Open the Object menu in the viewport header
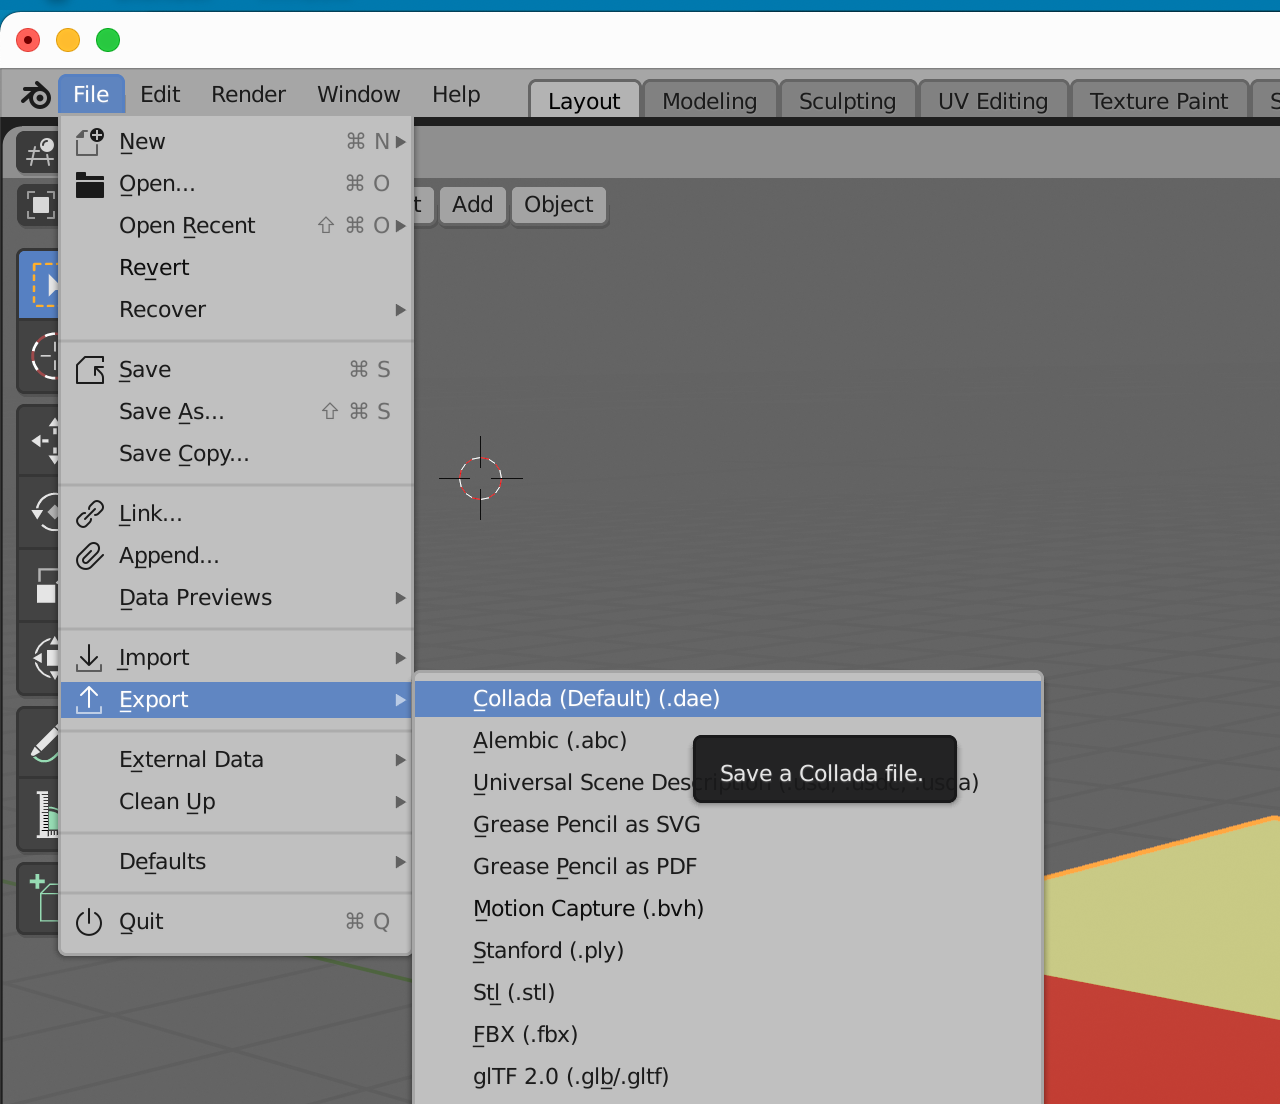1280x1104 pixels. (x=559, y=205)
